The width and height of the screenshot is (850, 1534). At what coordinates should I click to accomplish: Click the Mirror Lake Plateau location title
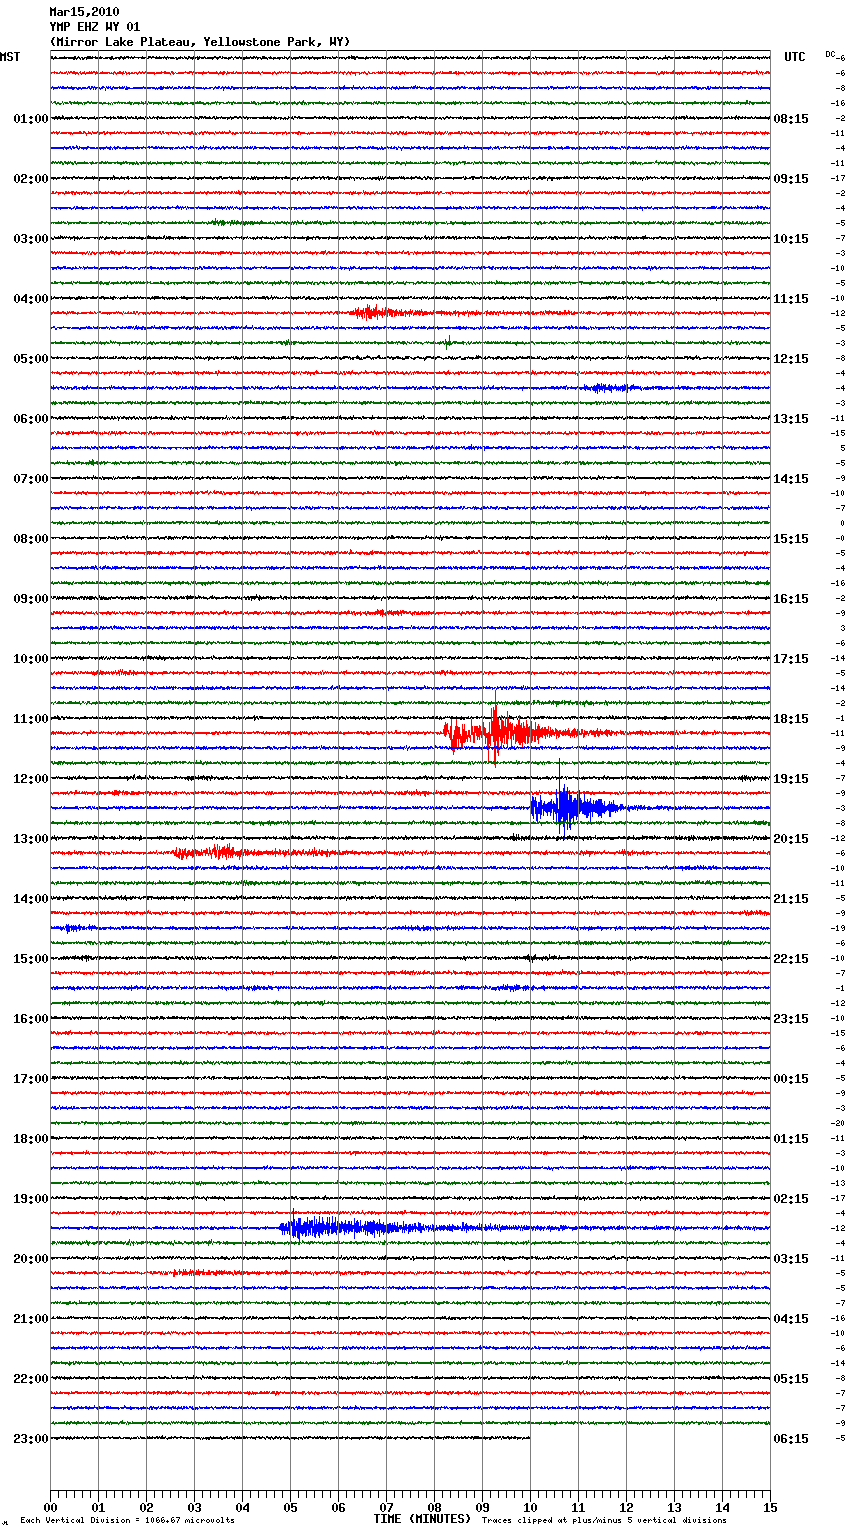pyautogui.click(x=200, y=42)
